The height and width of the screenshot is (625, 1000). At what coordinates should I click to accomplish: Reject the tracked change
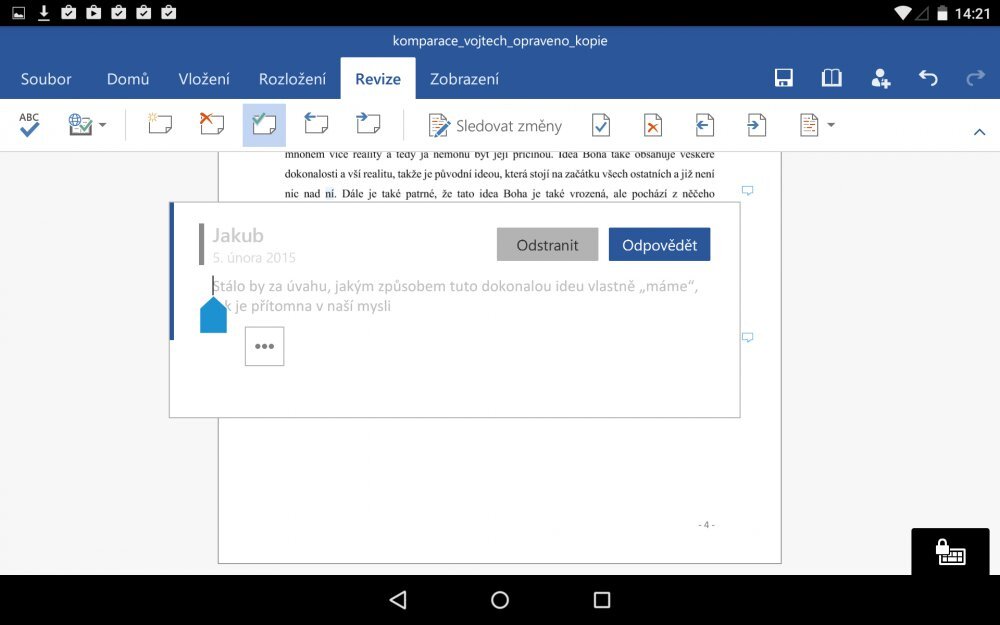tap(652, 125)
